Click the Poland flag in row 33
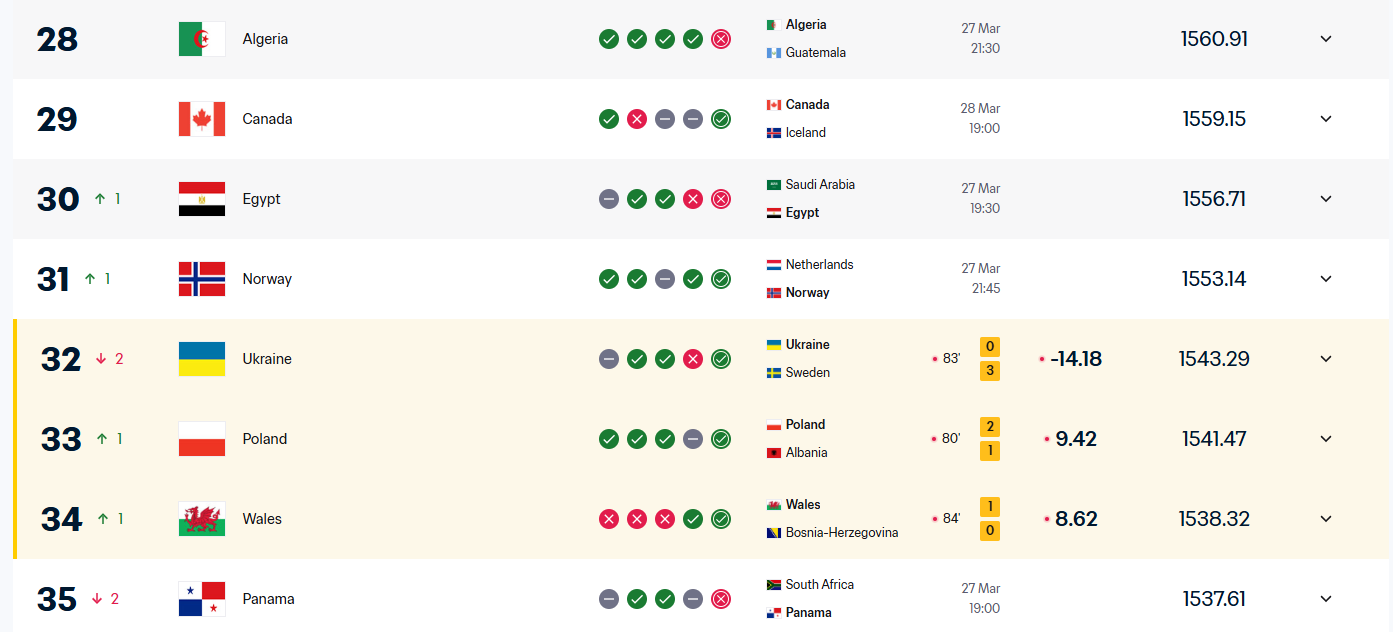 201,439
